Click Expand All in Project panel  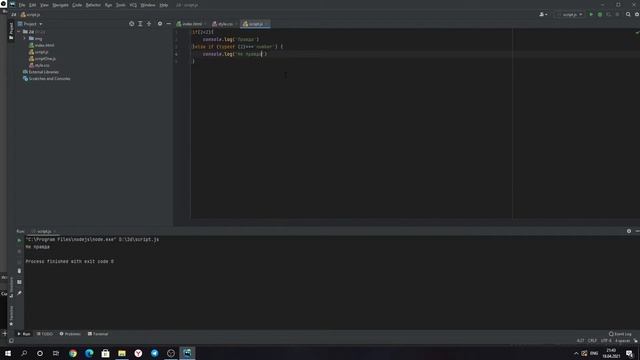140,24
